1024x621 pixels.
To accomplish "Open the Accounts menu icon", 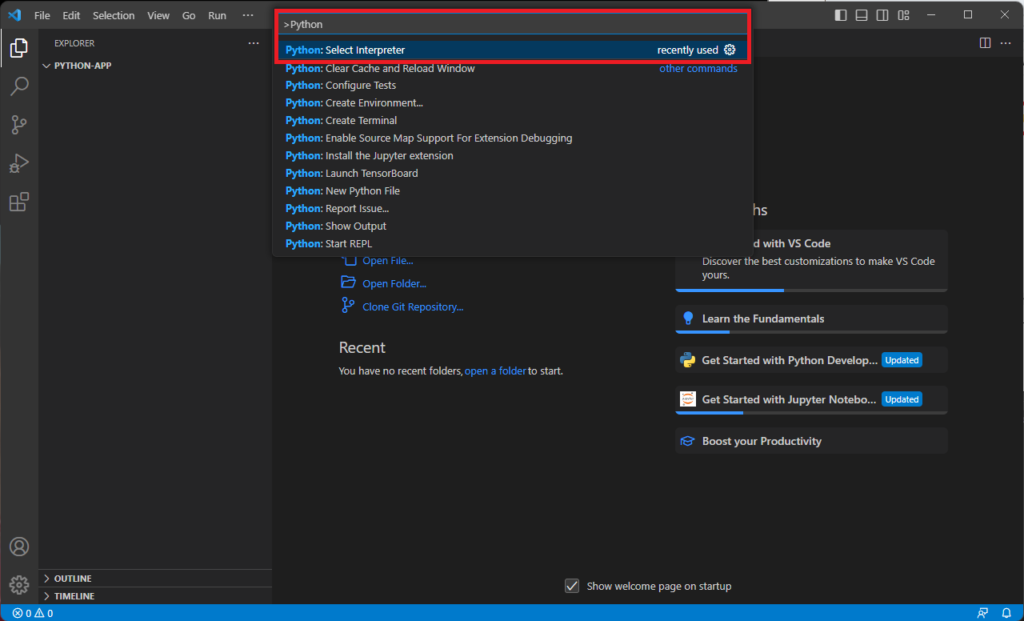I will 19,546.
